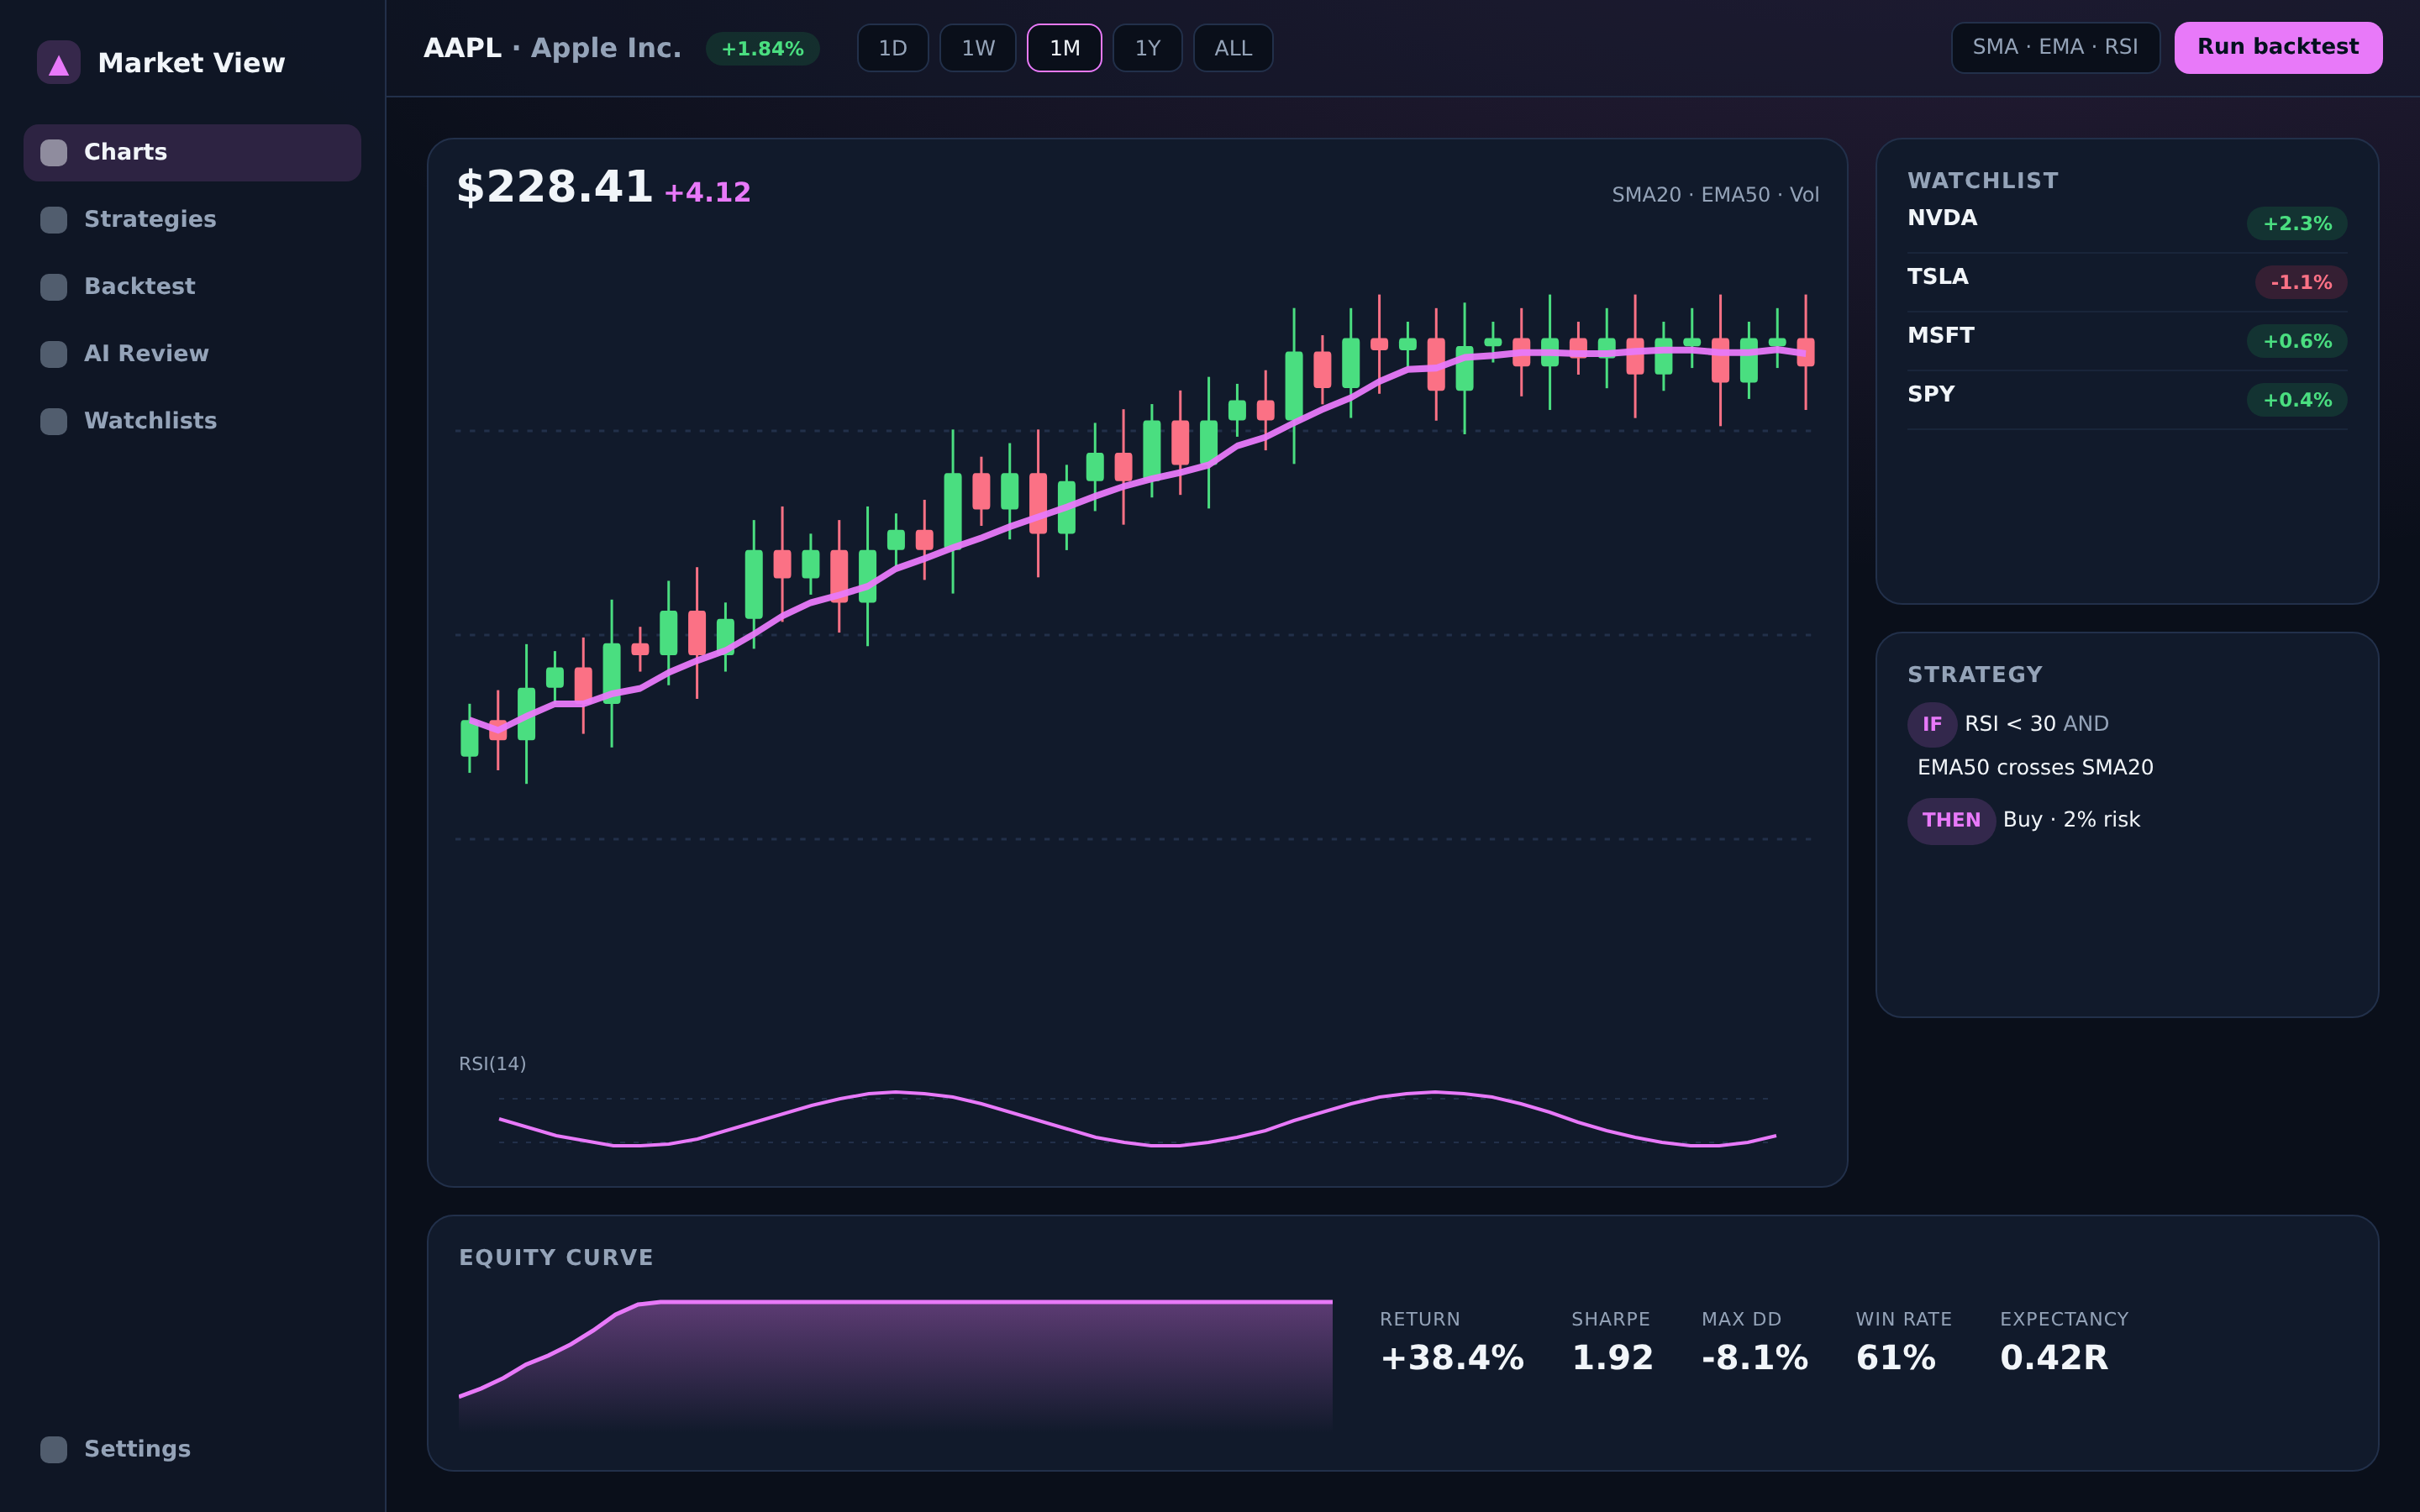Click the $228.41 price value
Screen dimensions: 2420x1512
coord(554,187)
